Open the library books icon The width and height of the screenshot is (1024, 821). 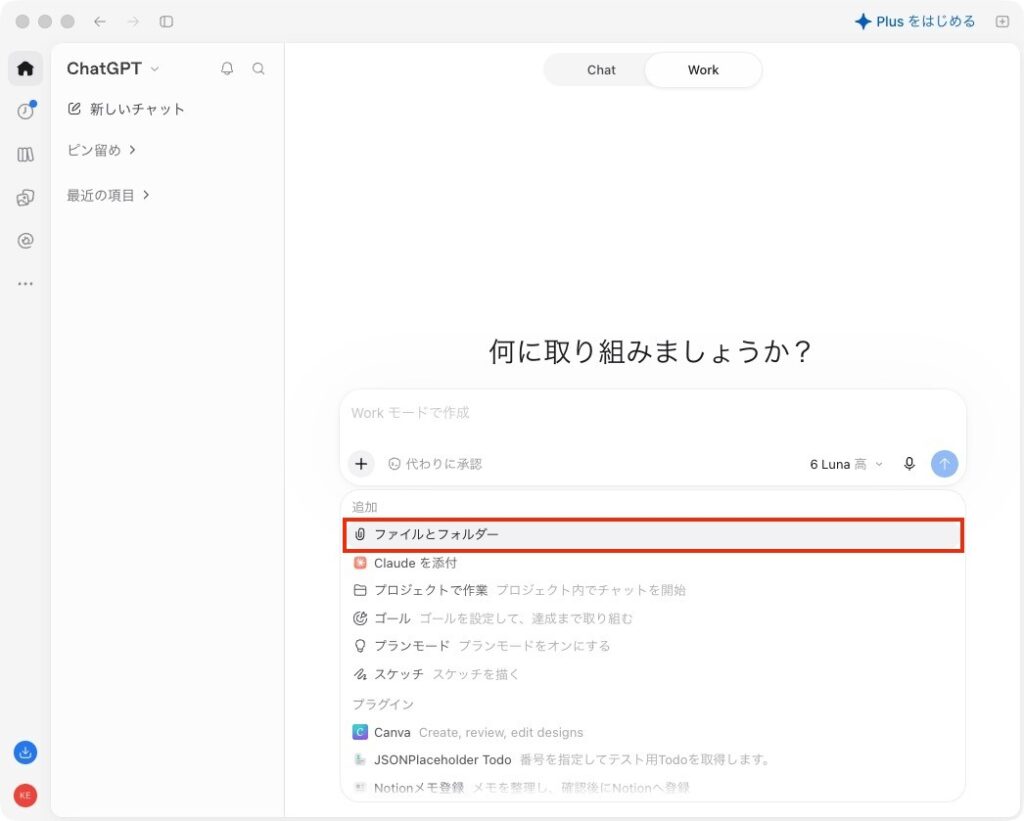(25, 154)
